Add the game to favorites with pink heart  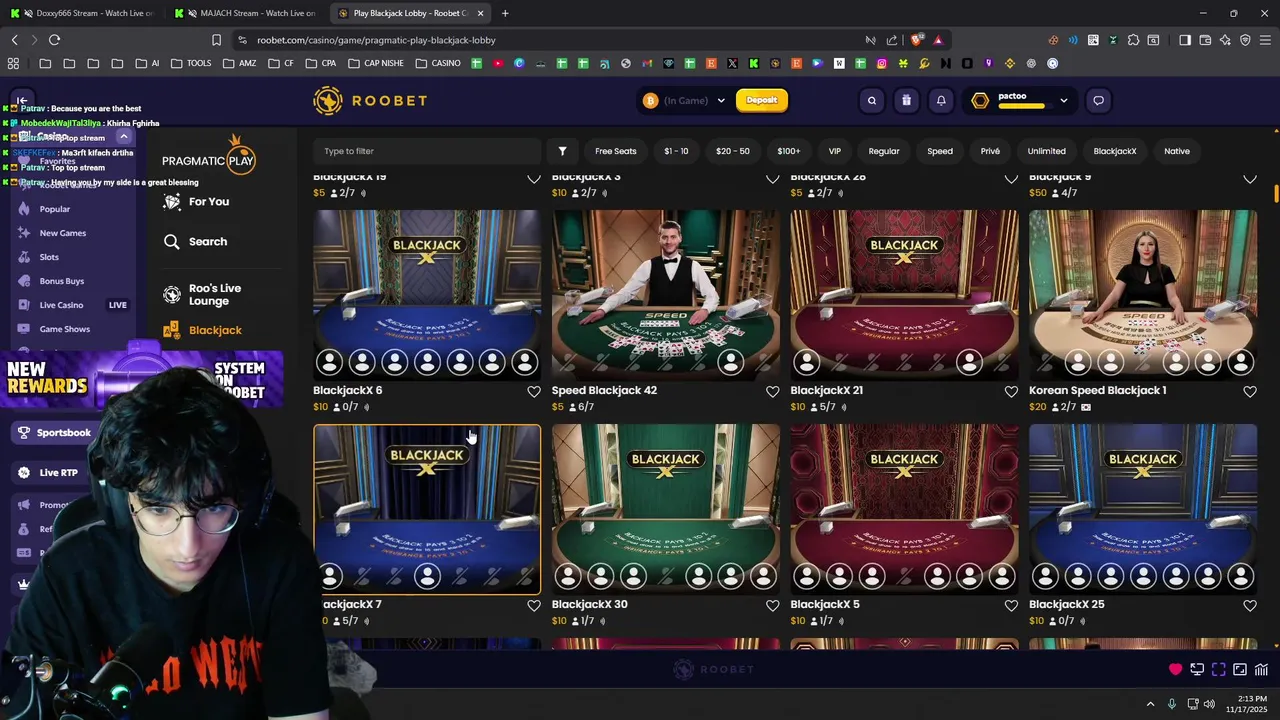[1175, 669]
